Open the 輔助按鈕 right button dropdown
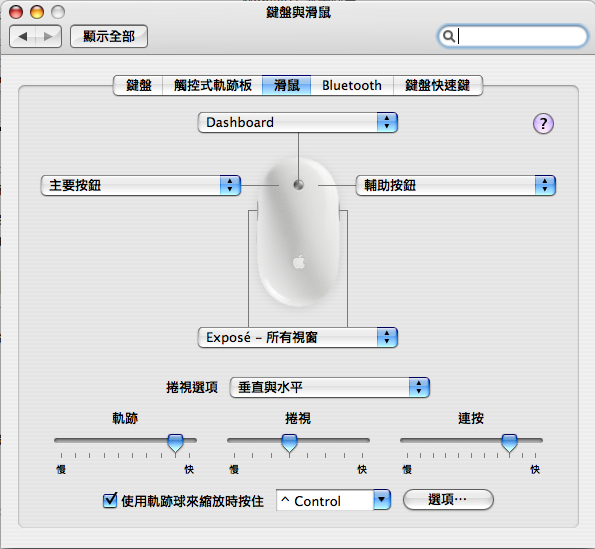 click(456, 185)
